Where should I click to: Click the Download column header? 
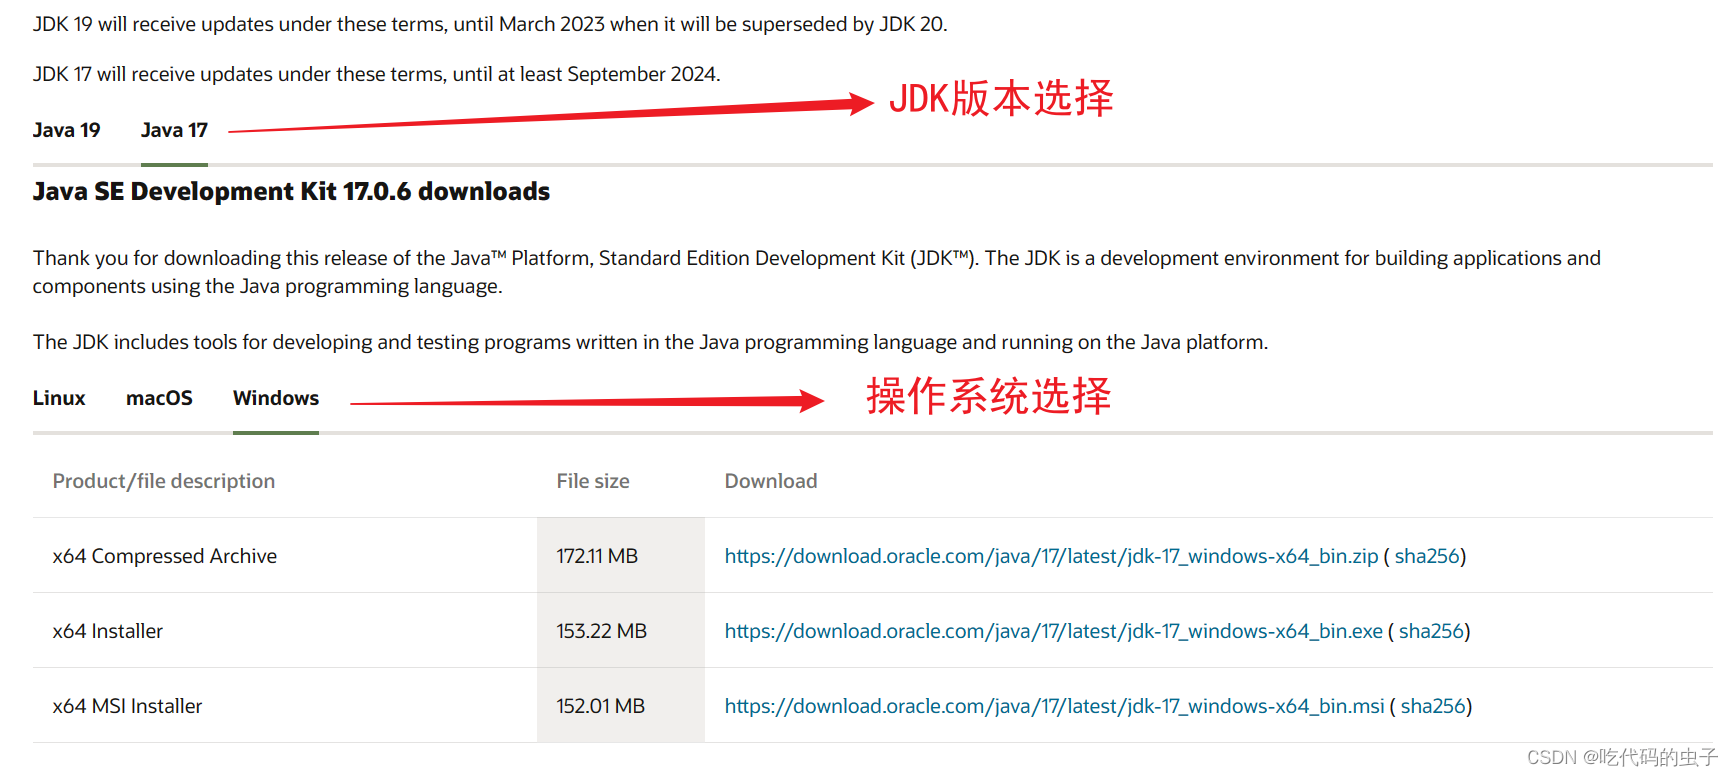[771, 481]
